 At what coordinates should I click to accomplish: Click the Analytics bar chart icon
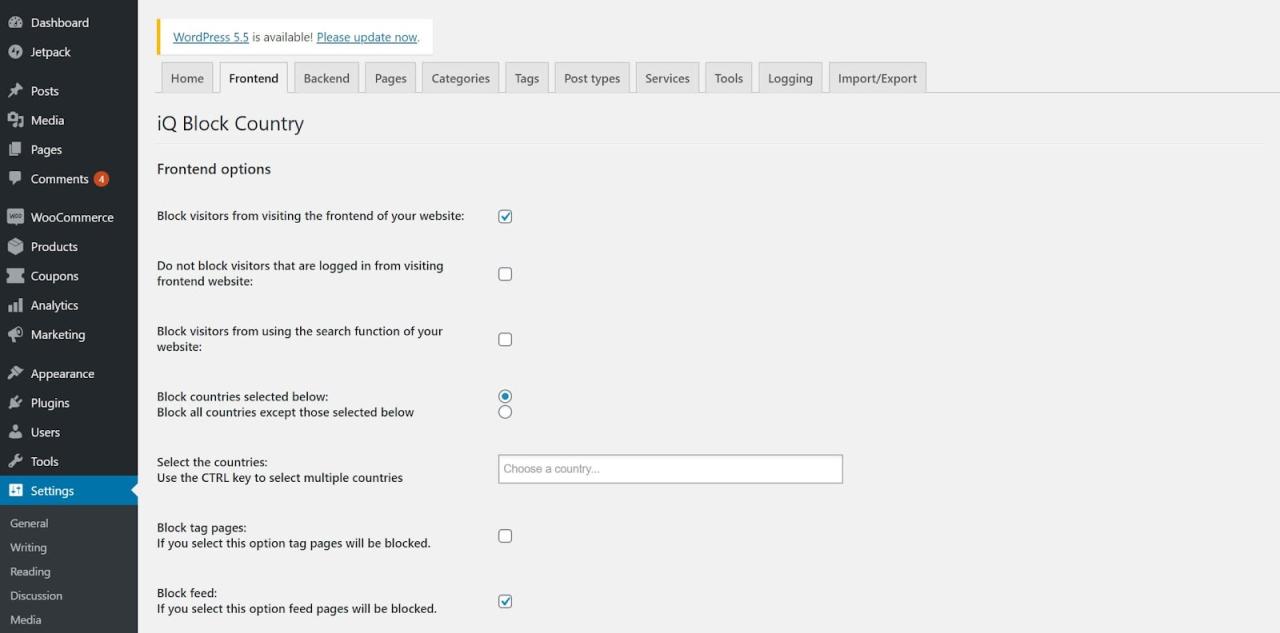tap(15, 305)
